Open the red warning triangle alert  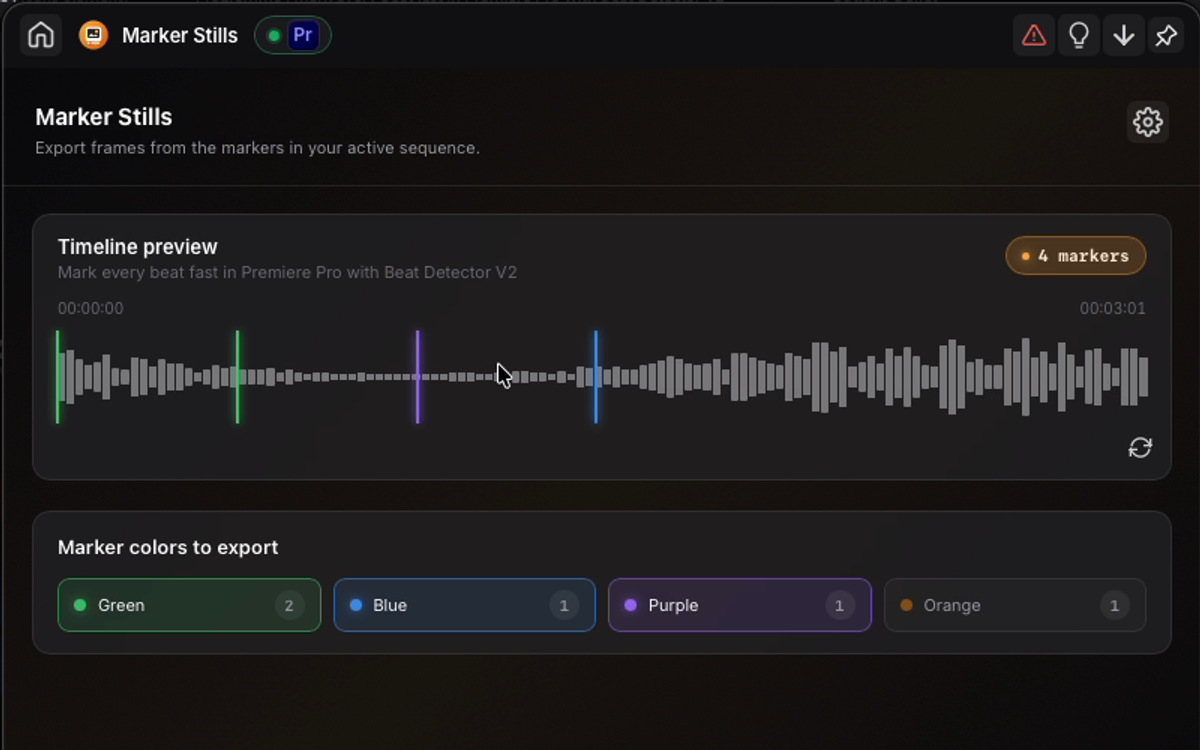click(x=1034, y=35)
